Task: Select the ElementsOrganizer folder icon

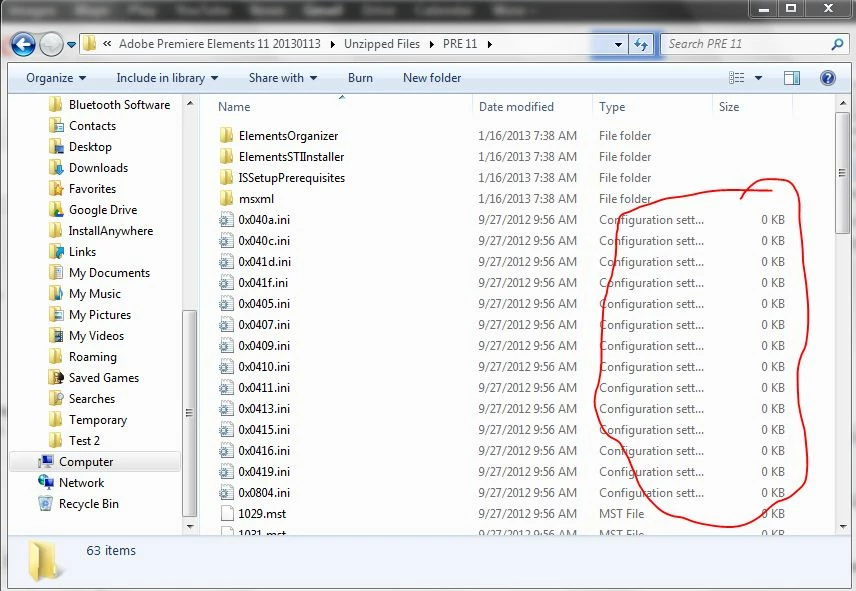Action: (226, 136)
